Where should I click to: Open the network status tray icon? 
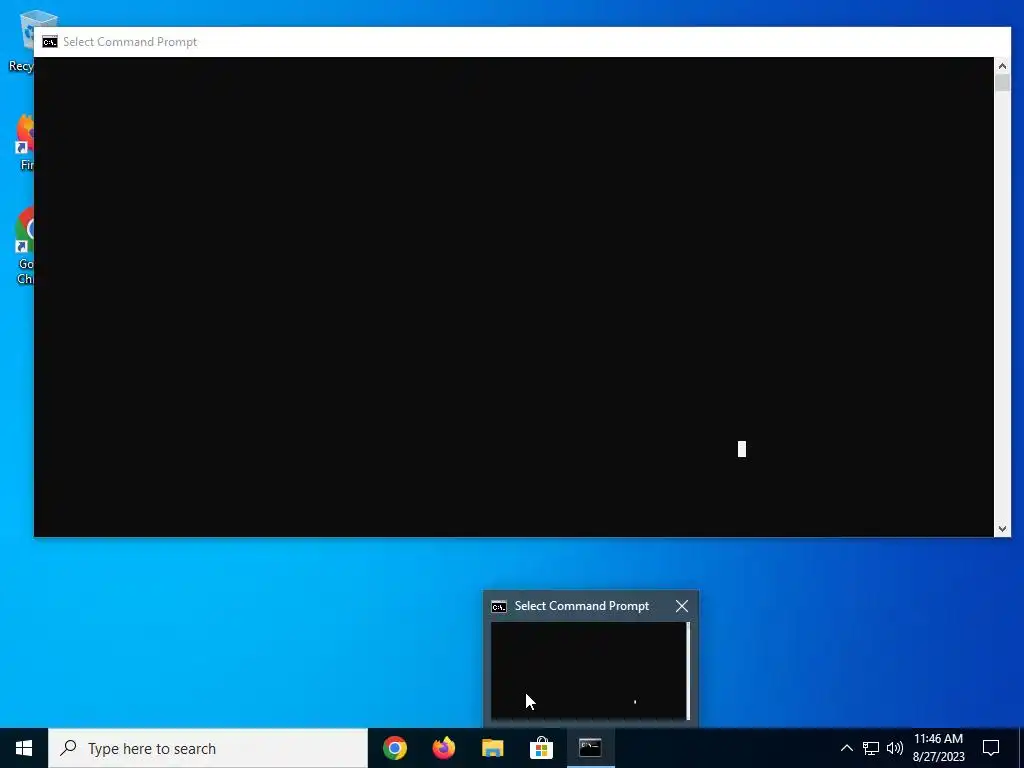pos(871,748)
